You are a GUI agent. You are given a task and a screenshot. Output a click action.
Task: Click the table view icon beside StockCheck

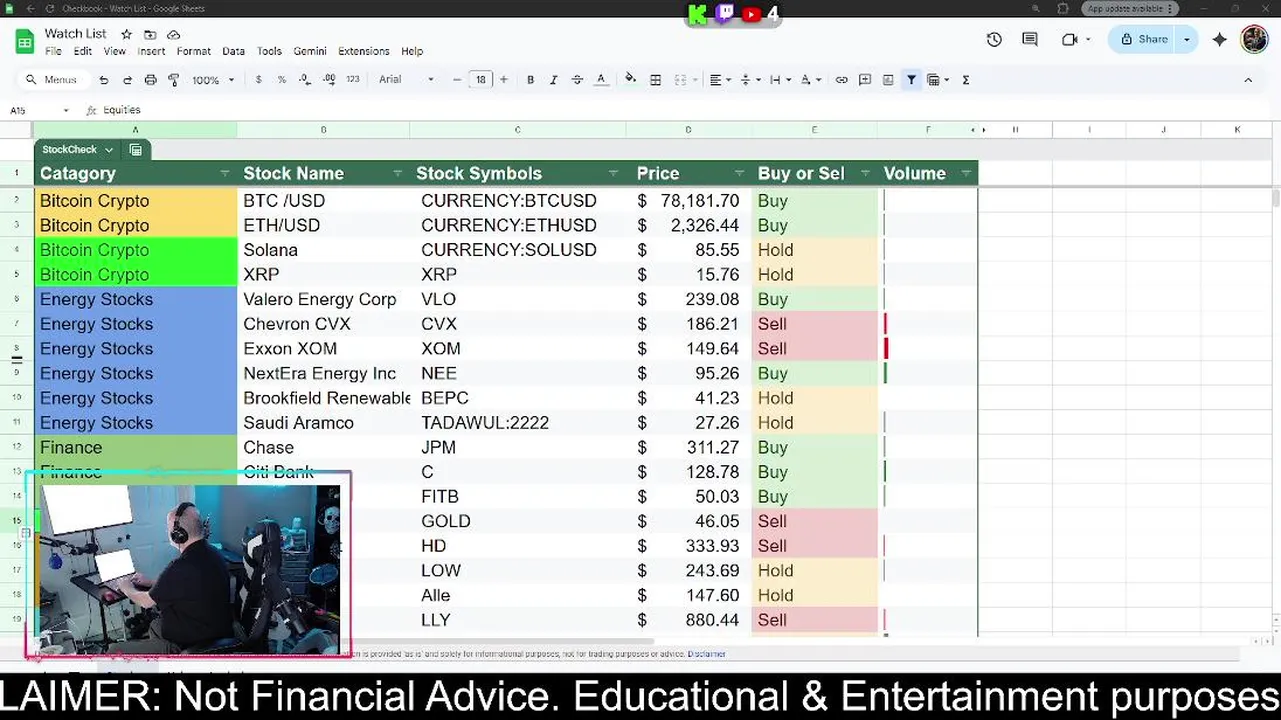point(136,150)
